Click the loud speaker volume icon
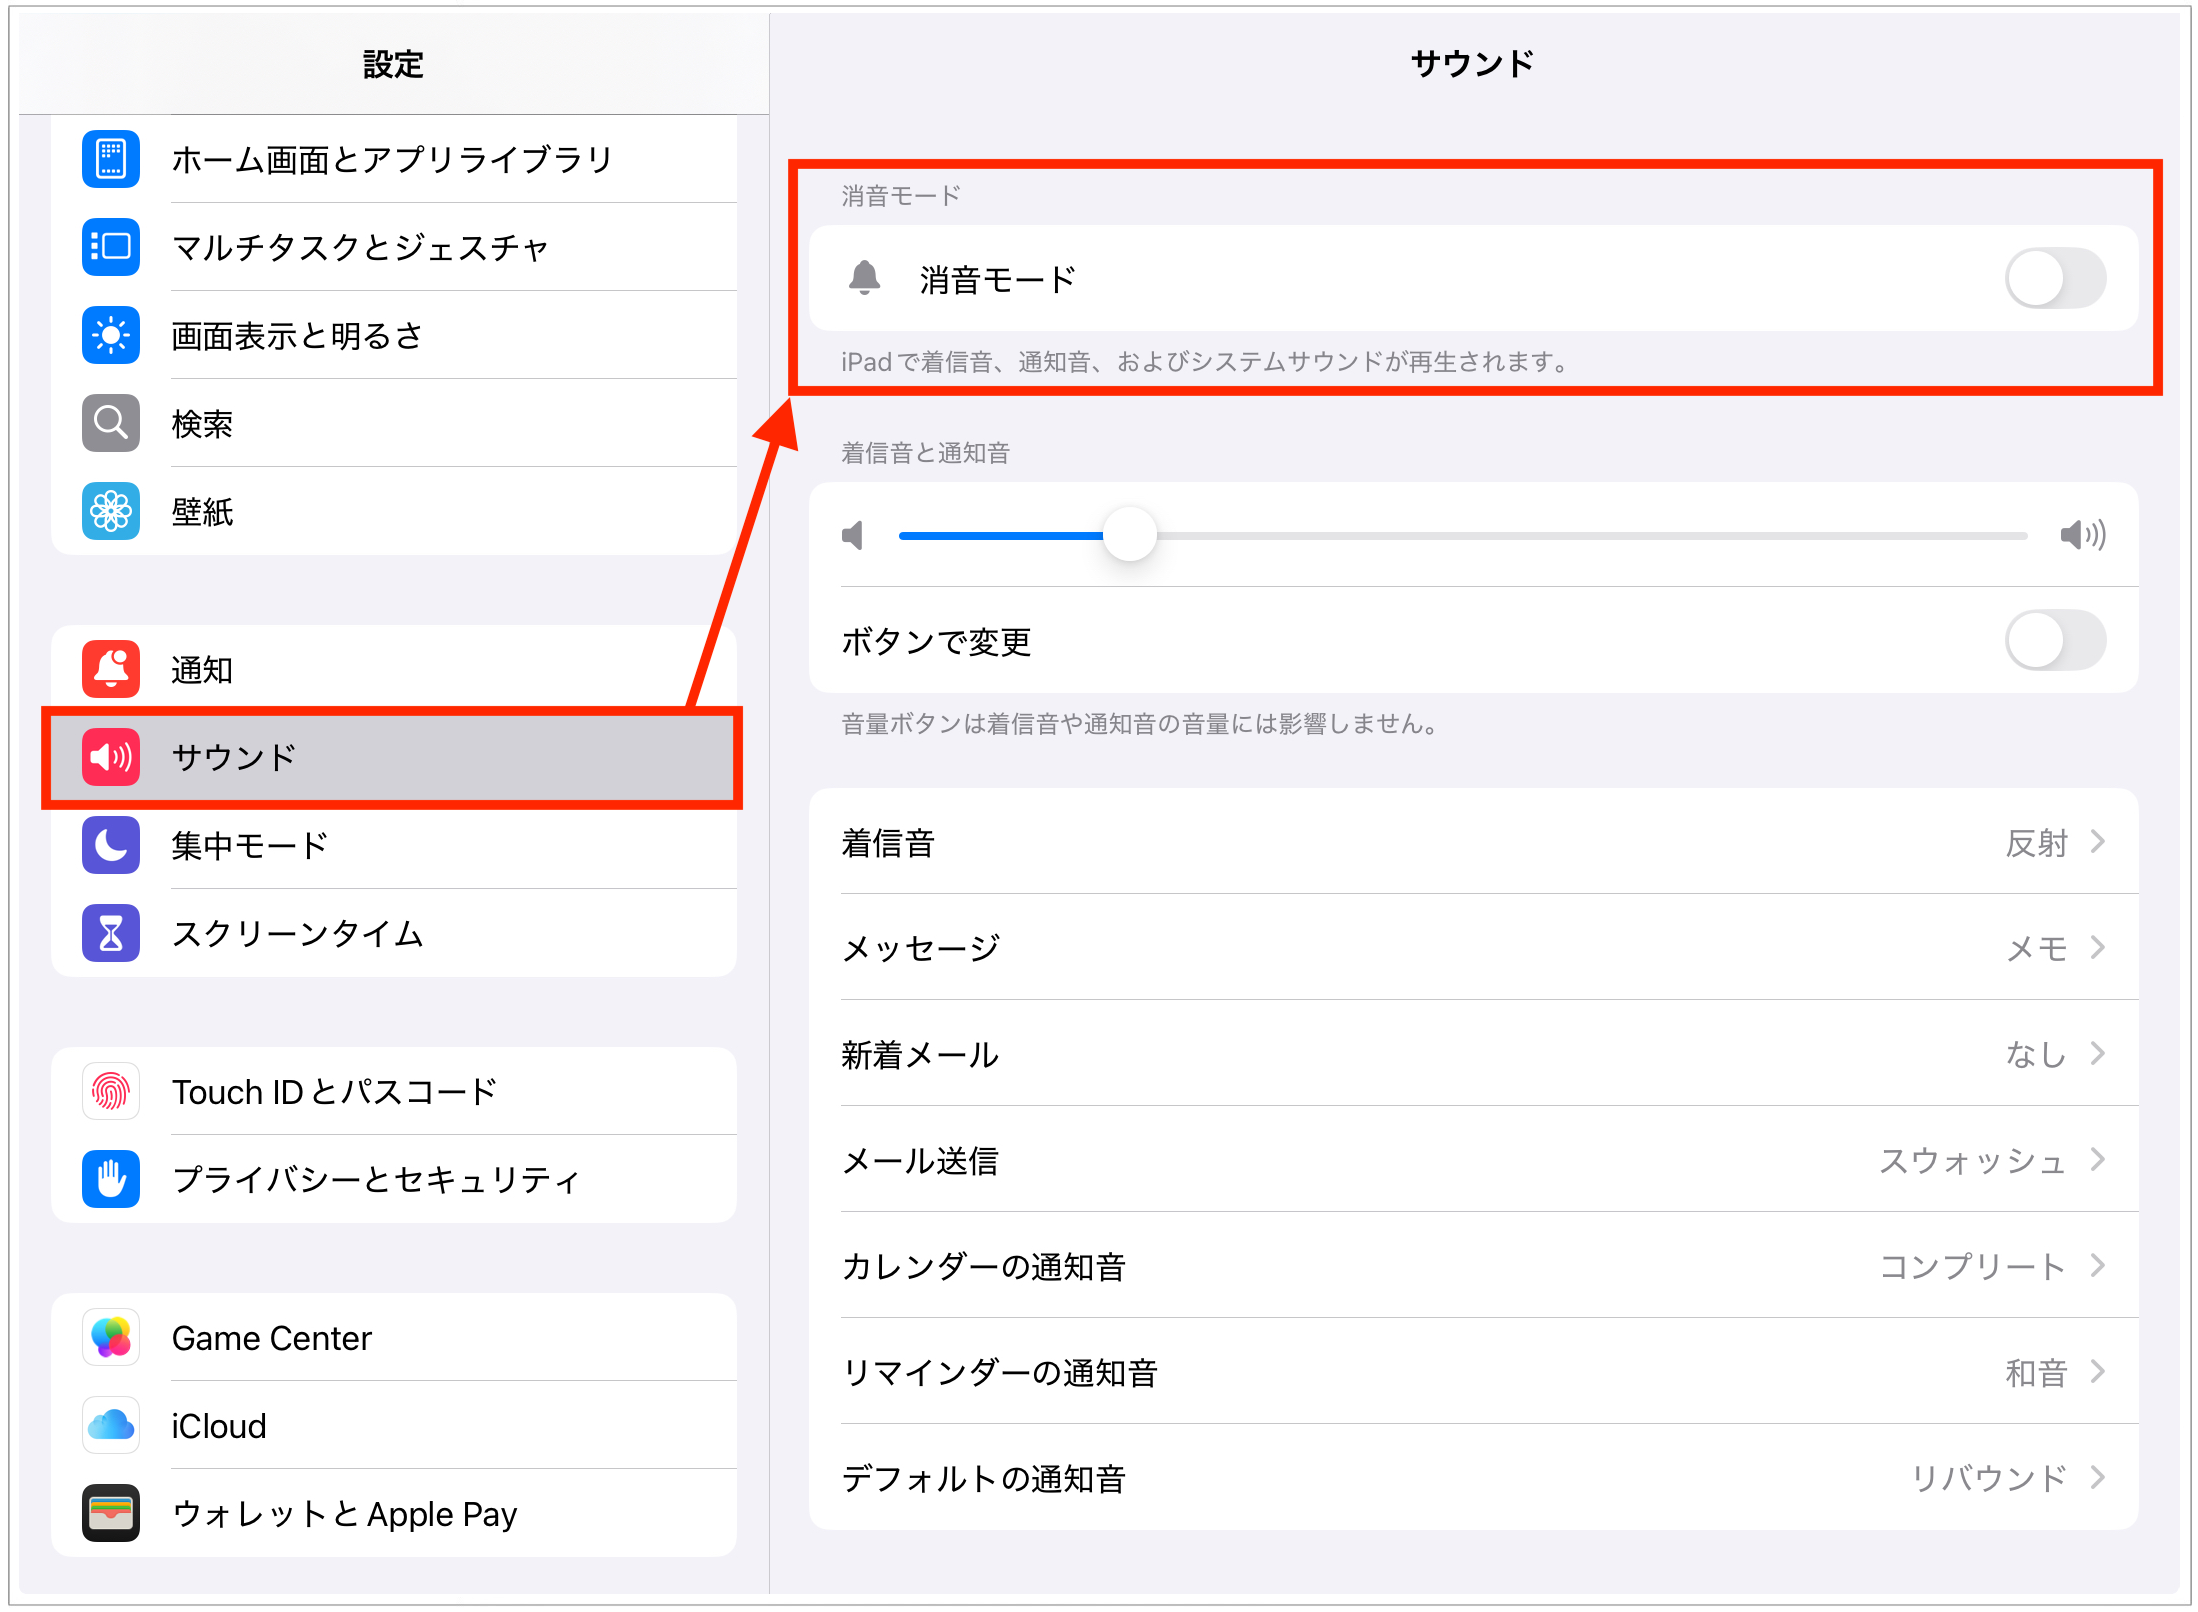Image resolution: width=2198 pixels, height=1612 pixels. point(2082,535)
